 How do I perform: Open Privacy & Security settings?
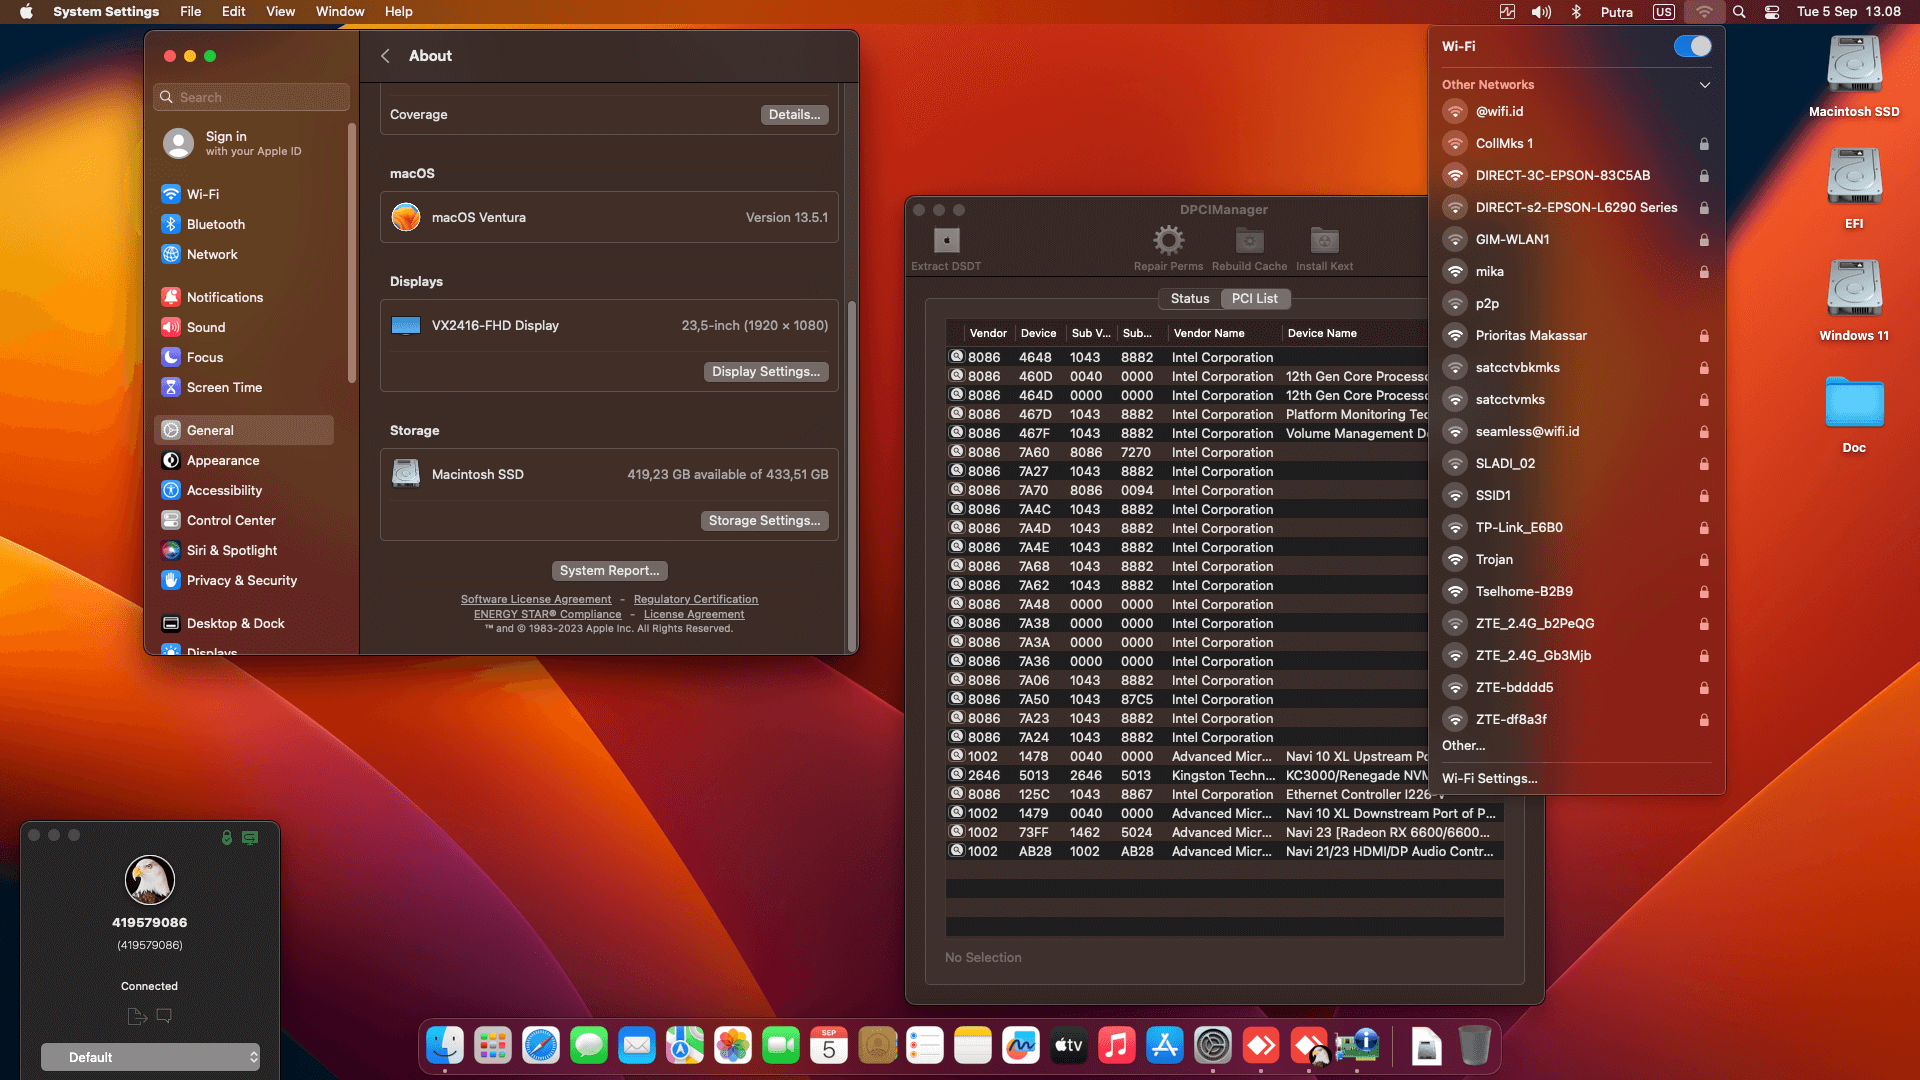click(241, 580)
